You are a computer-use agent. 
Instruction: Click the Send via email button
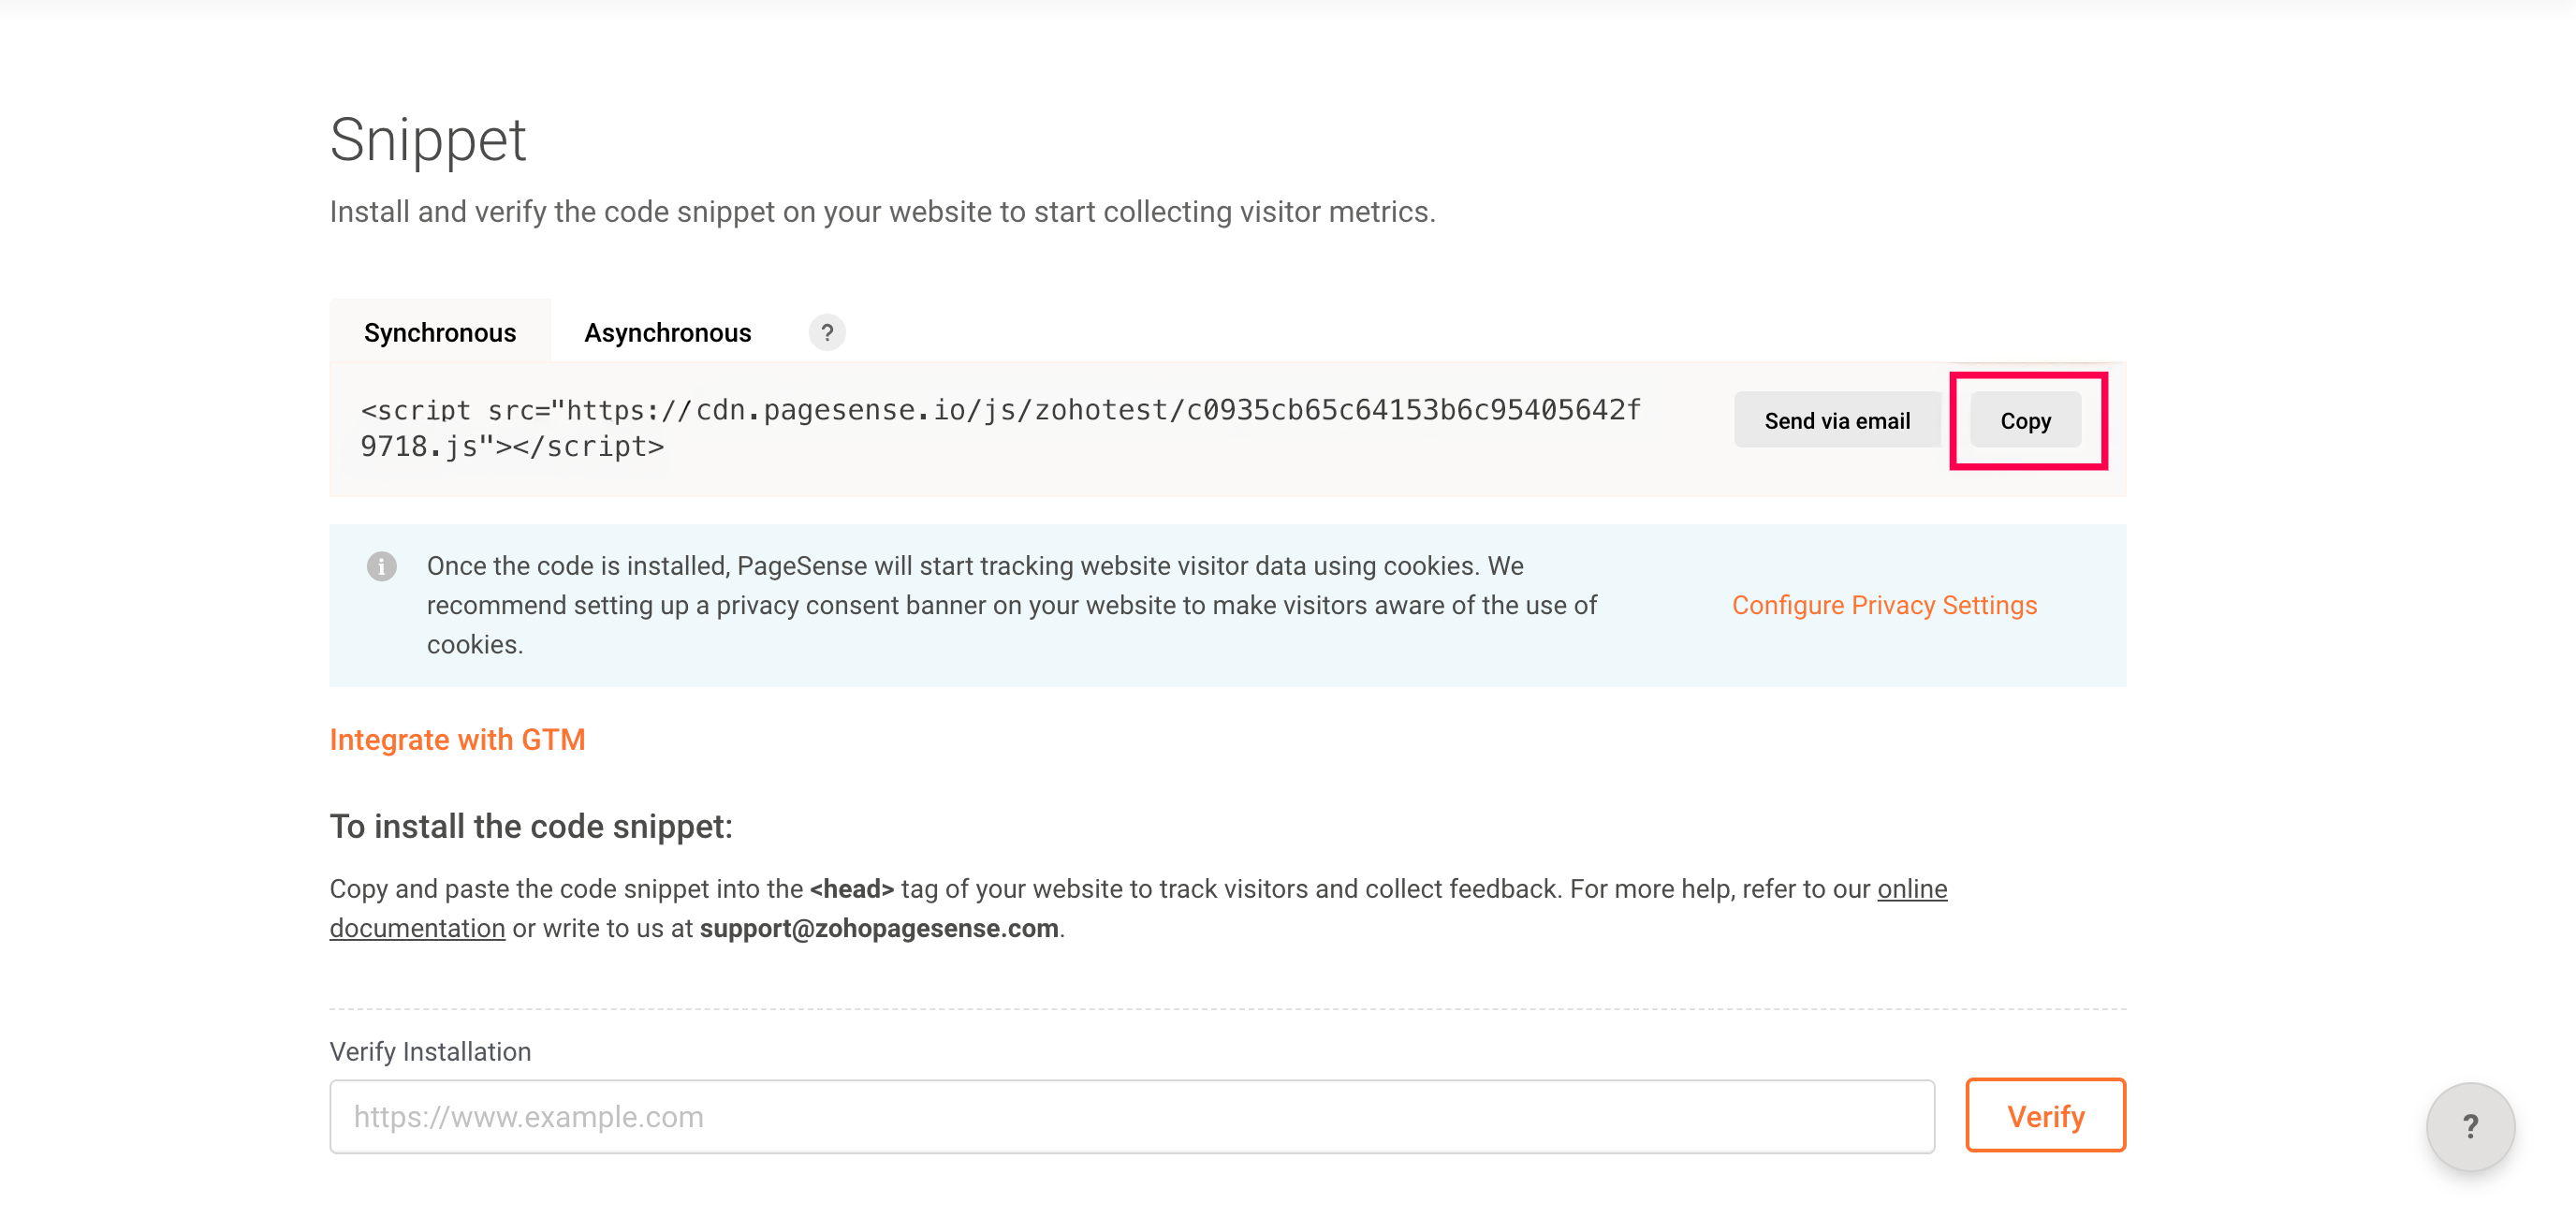coord(1837,420)
